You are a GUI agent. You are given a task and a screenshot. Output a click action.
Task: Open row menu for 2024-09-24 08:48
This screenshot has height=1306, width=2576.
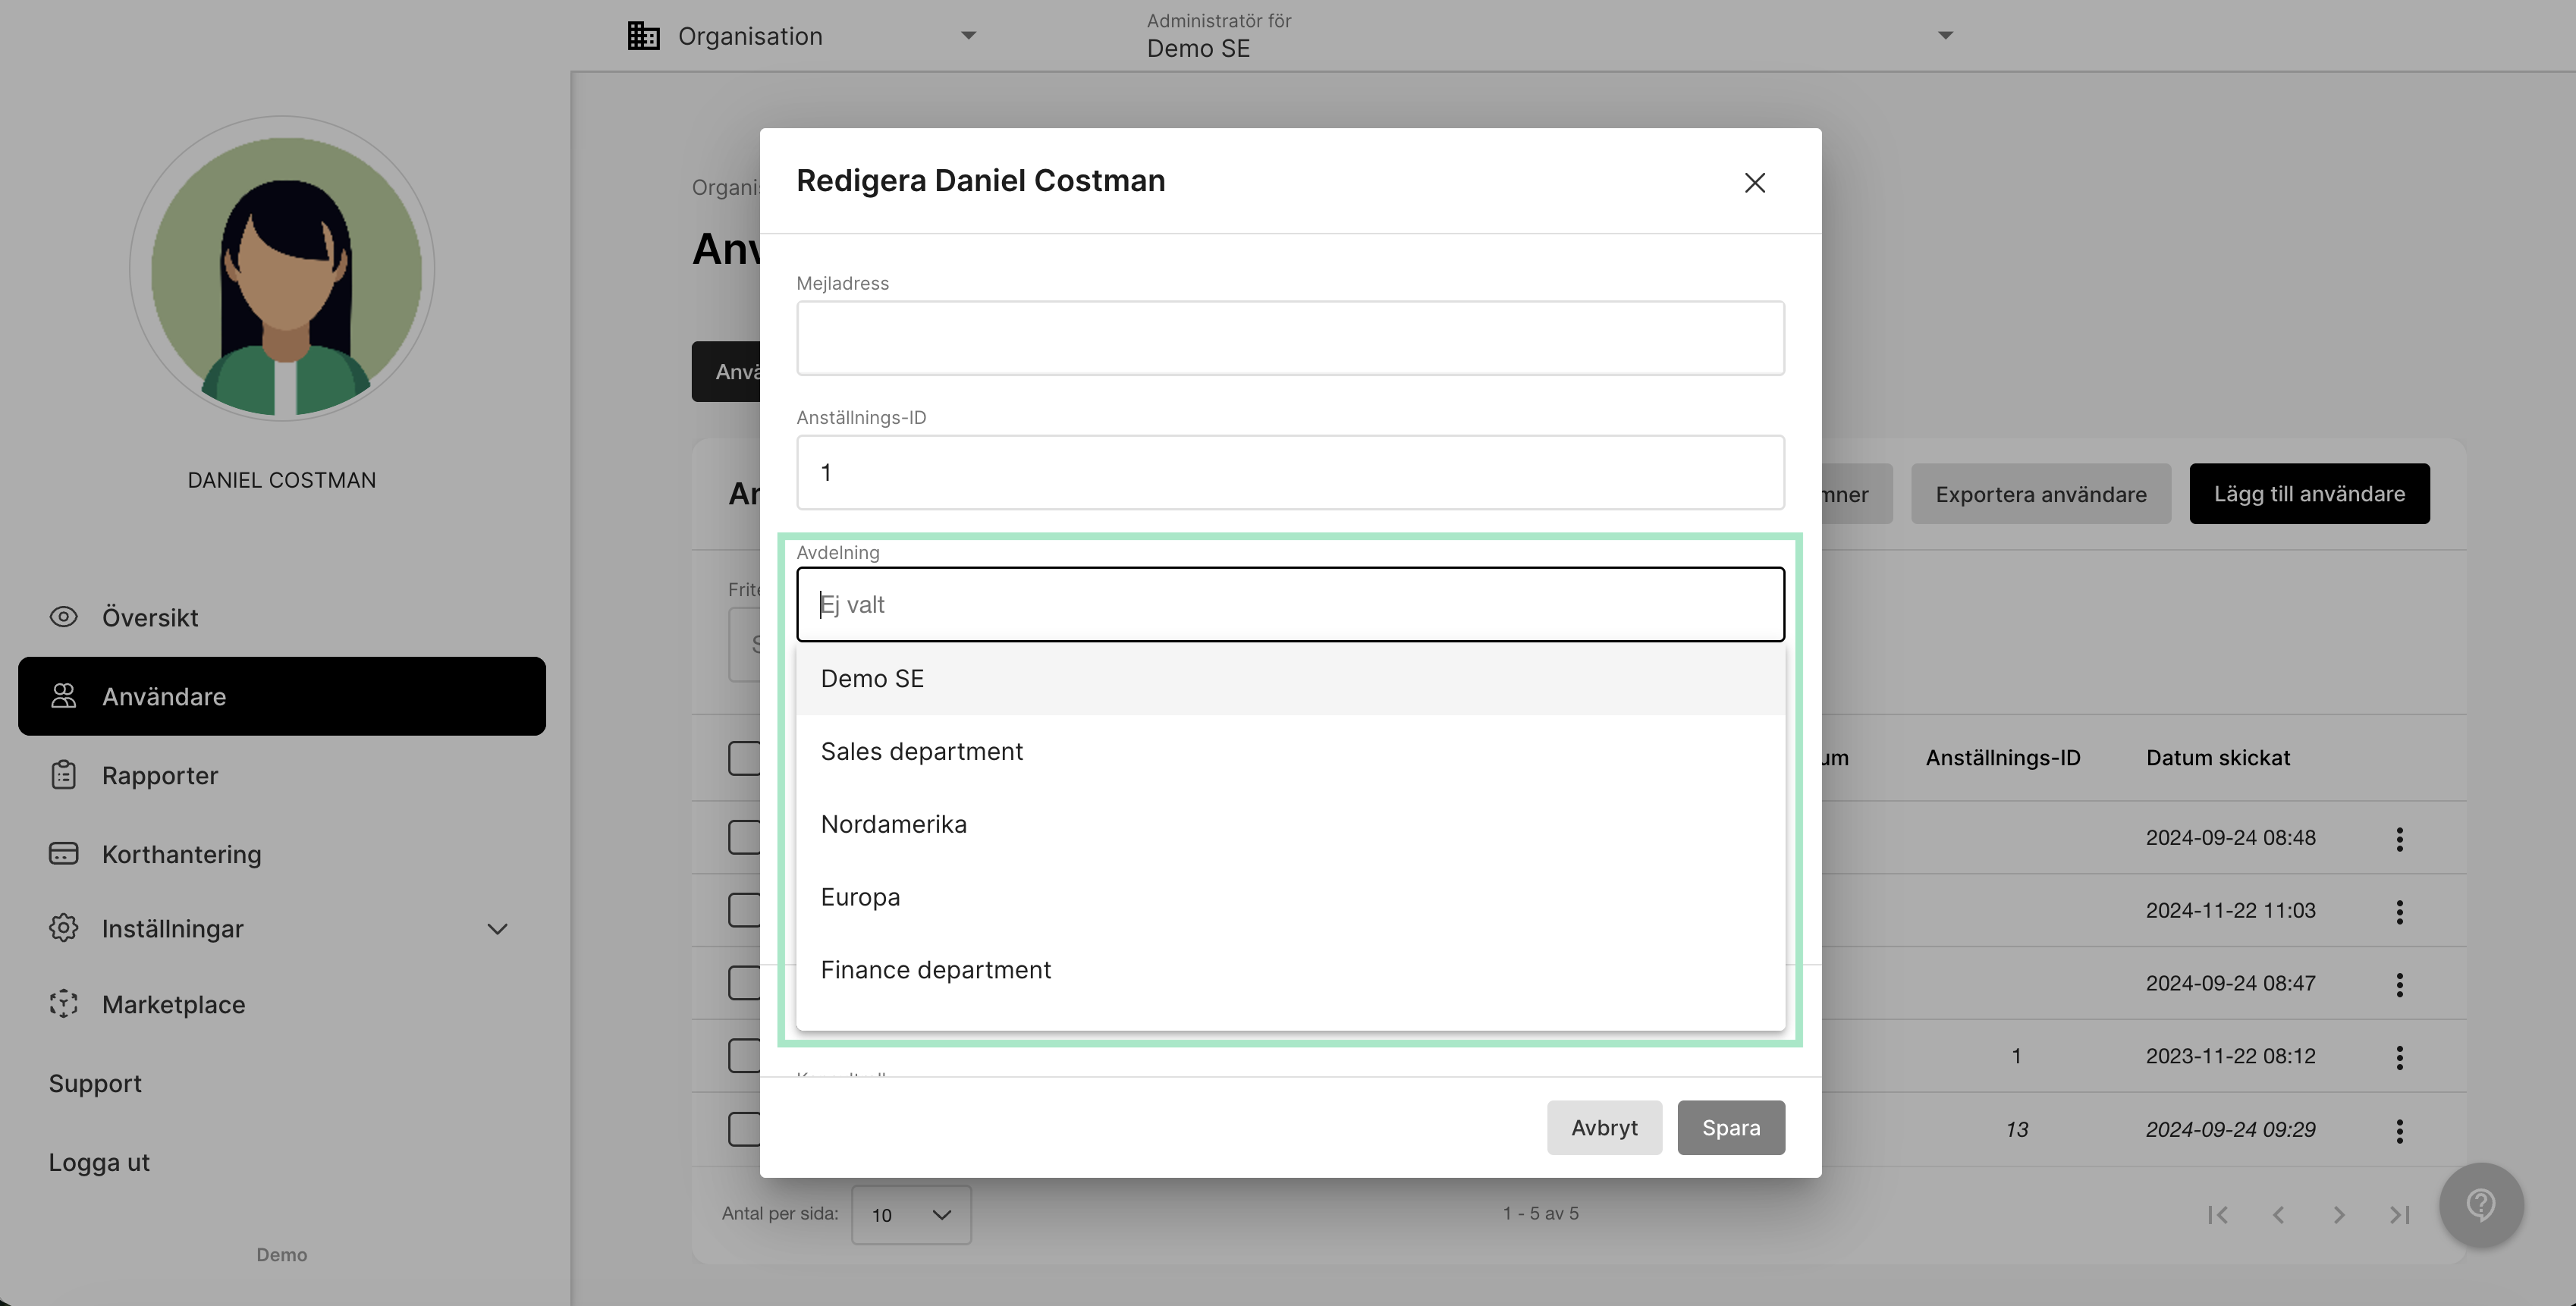tap(2399, 839)
